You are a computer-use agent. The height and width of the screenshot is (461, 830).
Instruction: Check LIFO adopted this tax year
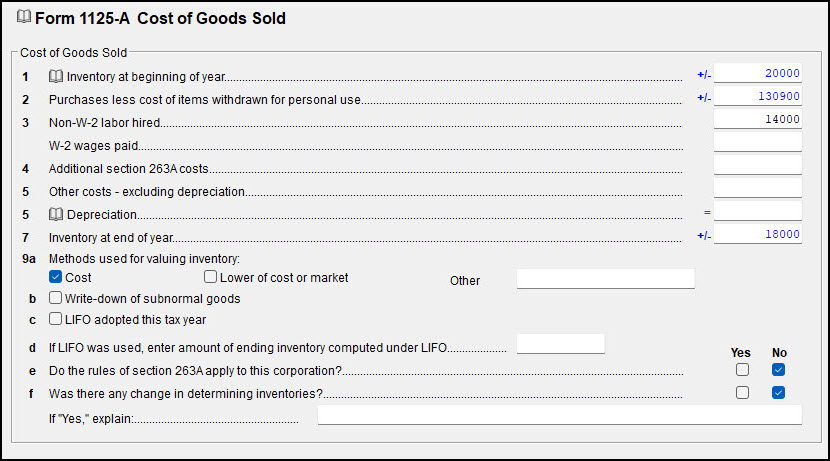[56, 319]
